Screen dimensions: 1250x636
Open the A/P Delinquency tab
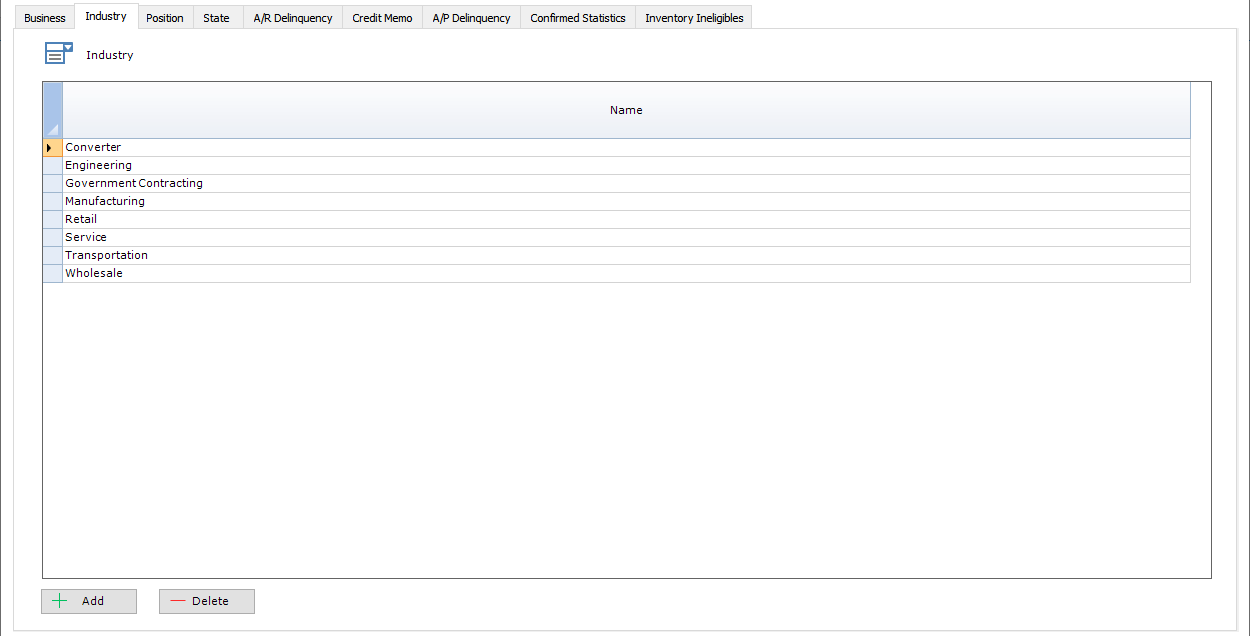[471, 17]
